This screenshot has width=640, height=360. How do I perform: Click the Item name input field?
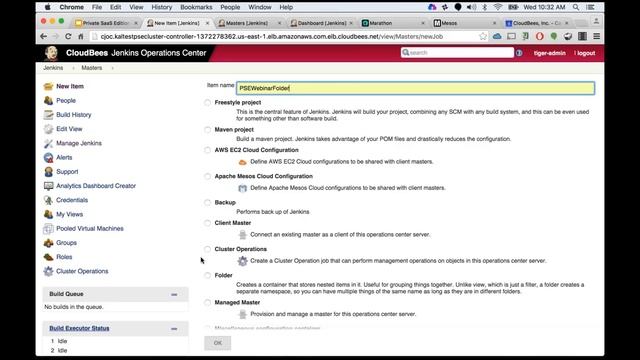(415, 88)
